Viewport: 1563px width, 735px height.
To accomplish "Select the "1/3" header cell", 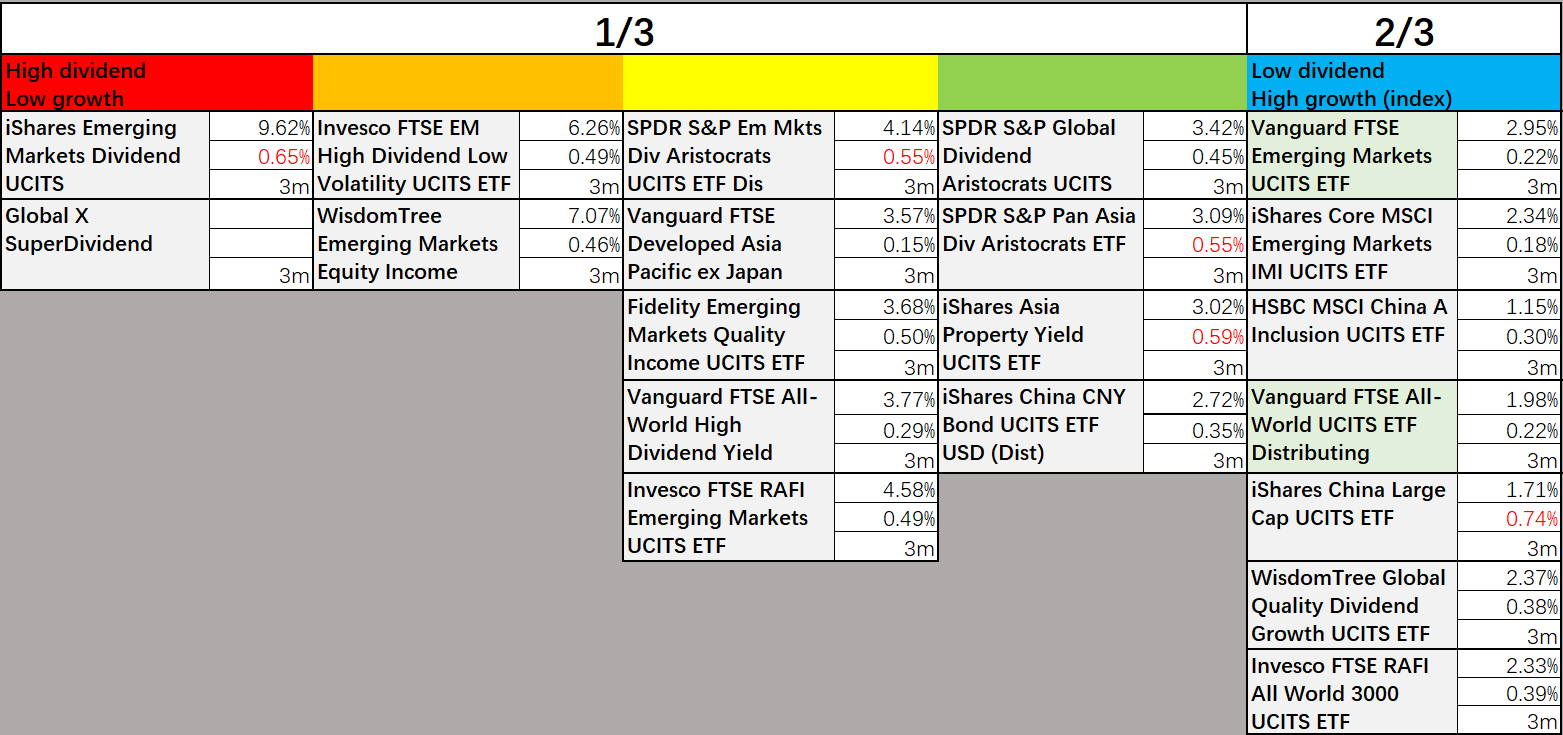I will pyautogui.click(x=624, y=30).
